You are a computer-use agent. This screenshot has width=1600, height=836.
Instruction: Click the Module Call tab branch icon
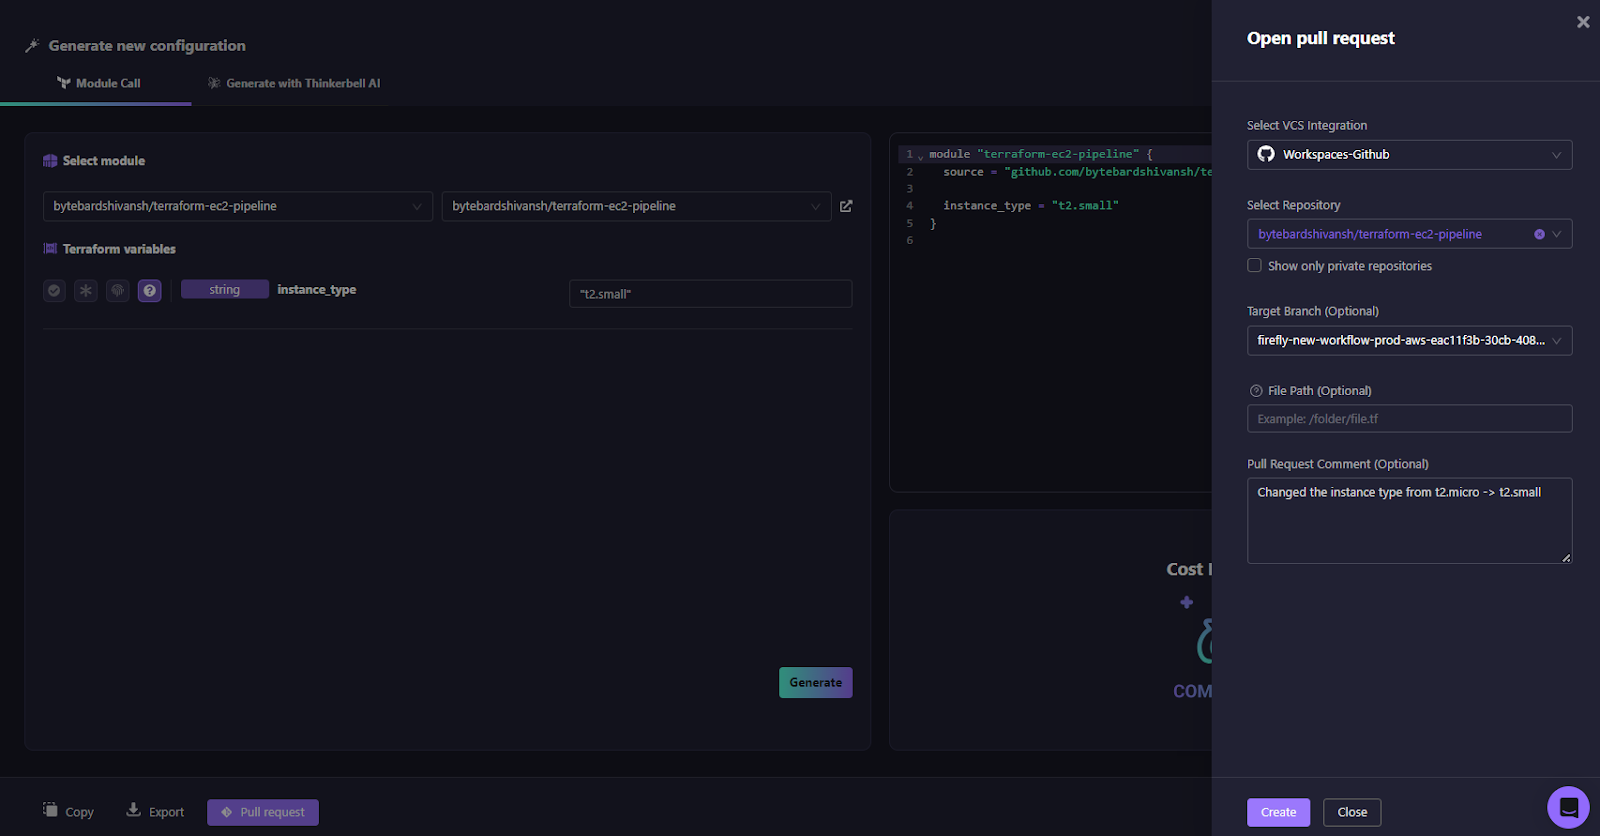point(64,83)
